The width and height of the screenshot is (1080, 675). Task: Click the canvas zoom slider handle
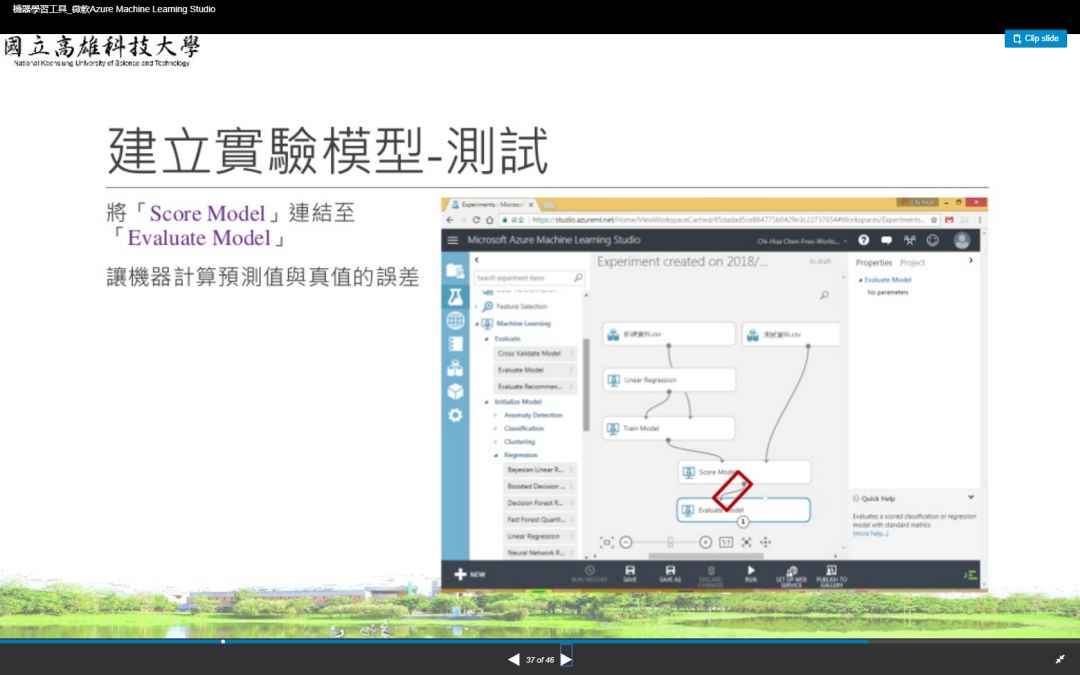tap(669, 542)
